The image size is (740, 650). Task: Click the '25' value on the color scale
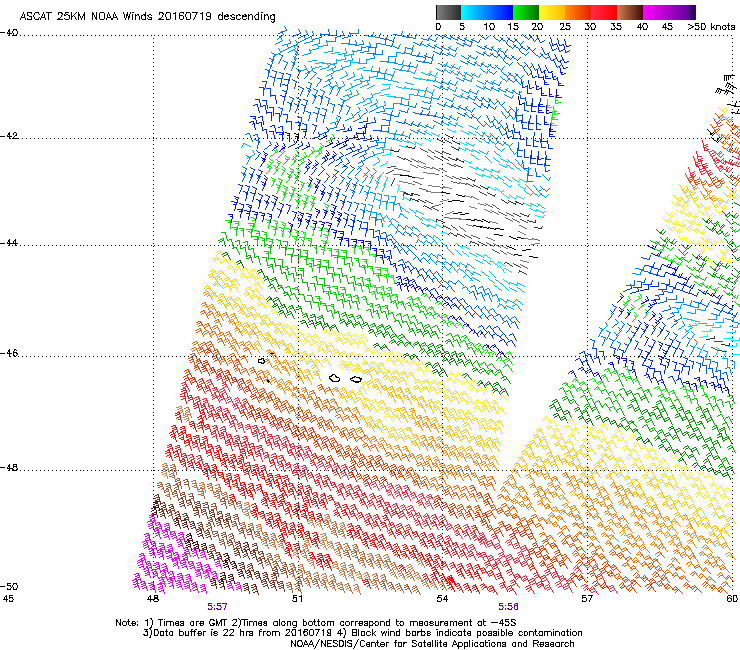click(565, 27)
